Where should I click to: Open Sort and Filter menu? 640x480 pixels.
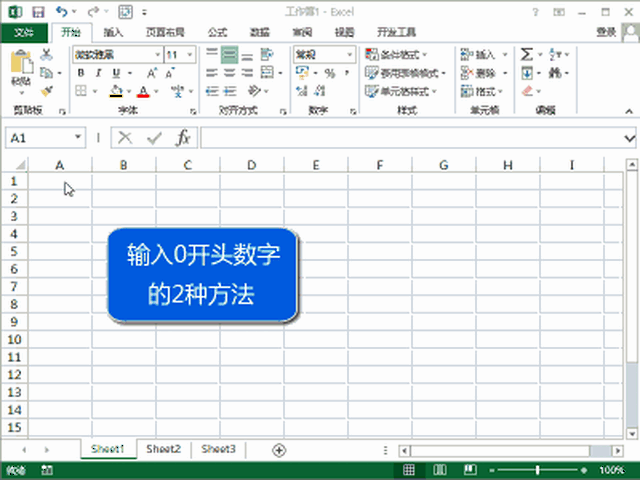[558, 54]
